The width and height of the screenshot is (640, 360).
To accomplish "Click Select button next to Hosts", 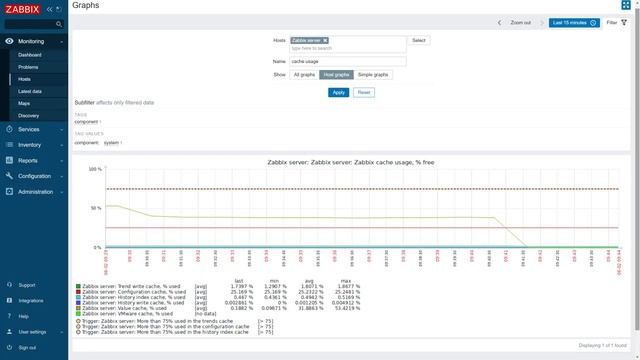I will point(418,40).
